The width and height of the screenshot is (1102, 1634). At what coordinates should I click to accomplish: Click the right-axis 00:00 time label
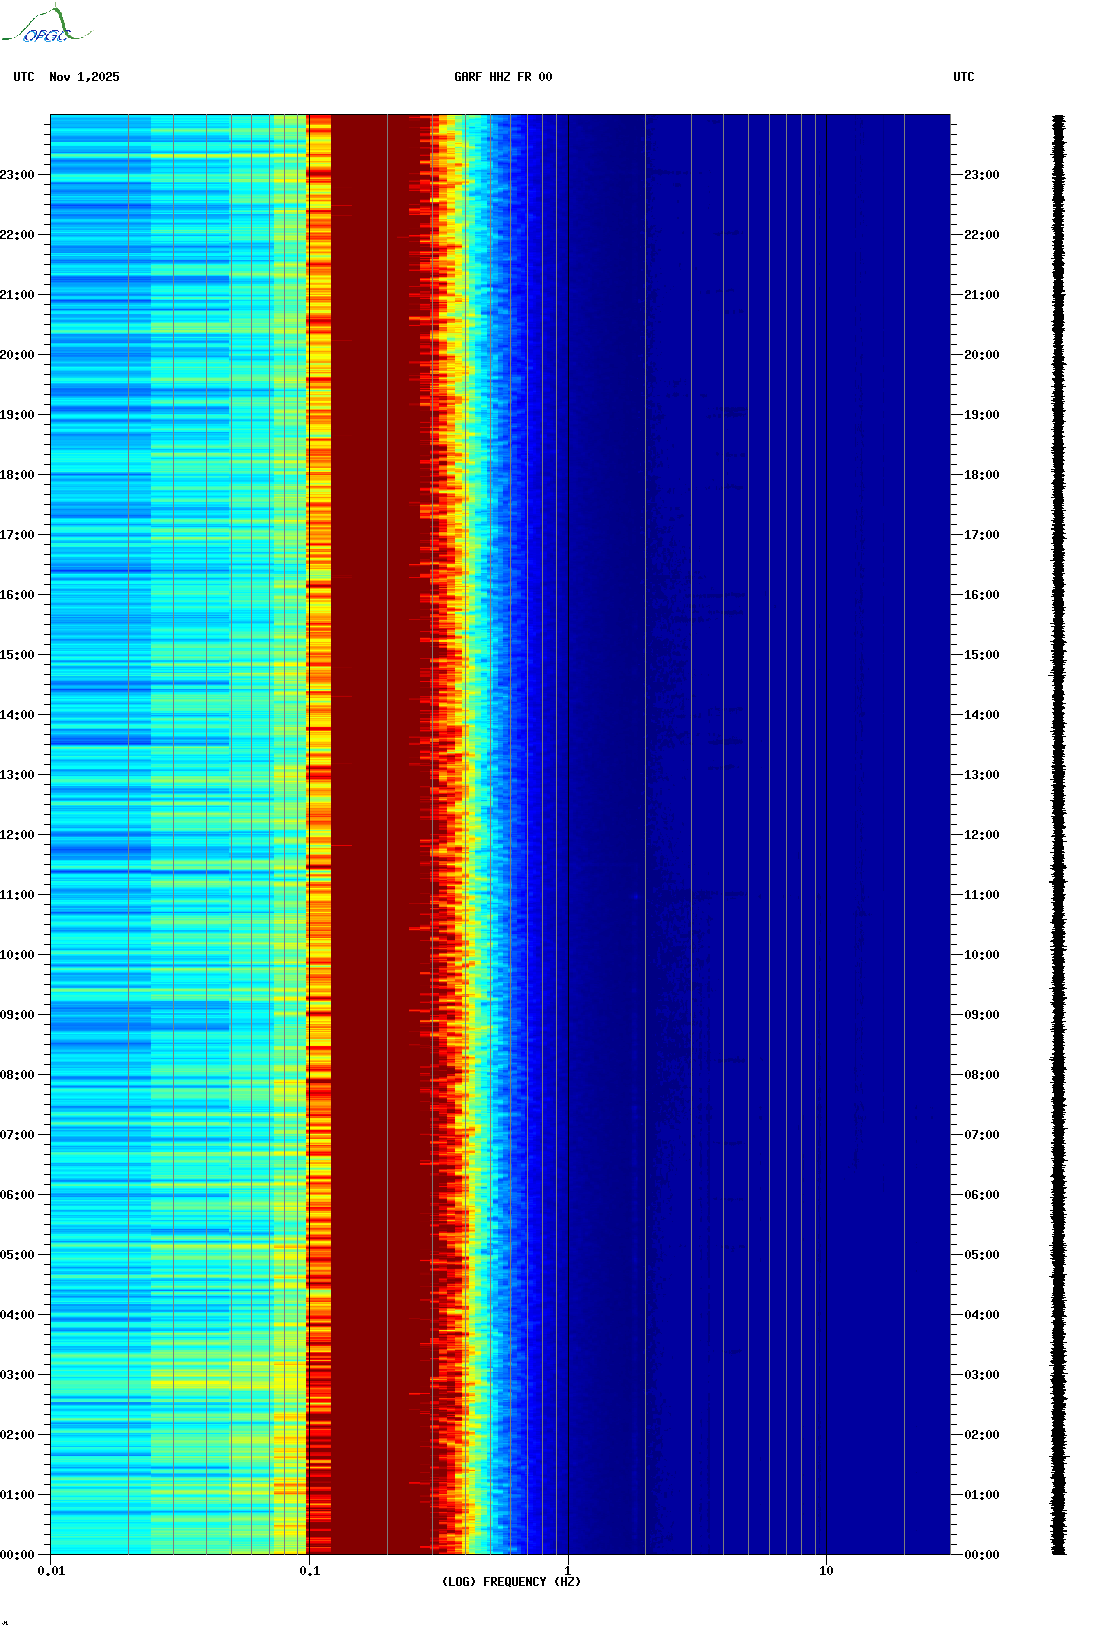(982, 1555)
